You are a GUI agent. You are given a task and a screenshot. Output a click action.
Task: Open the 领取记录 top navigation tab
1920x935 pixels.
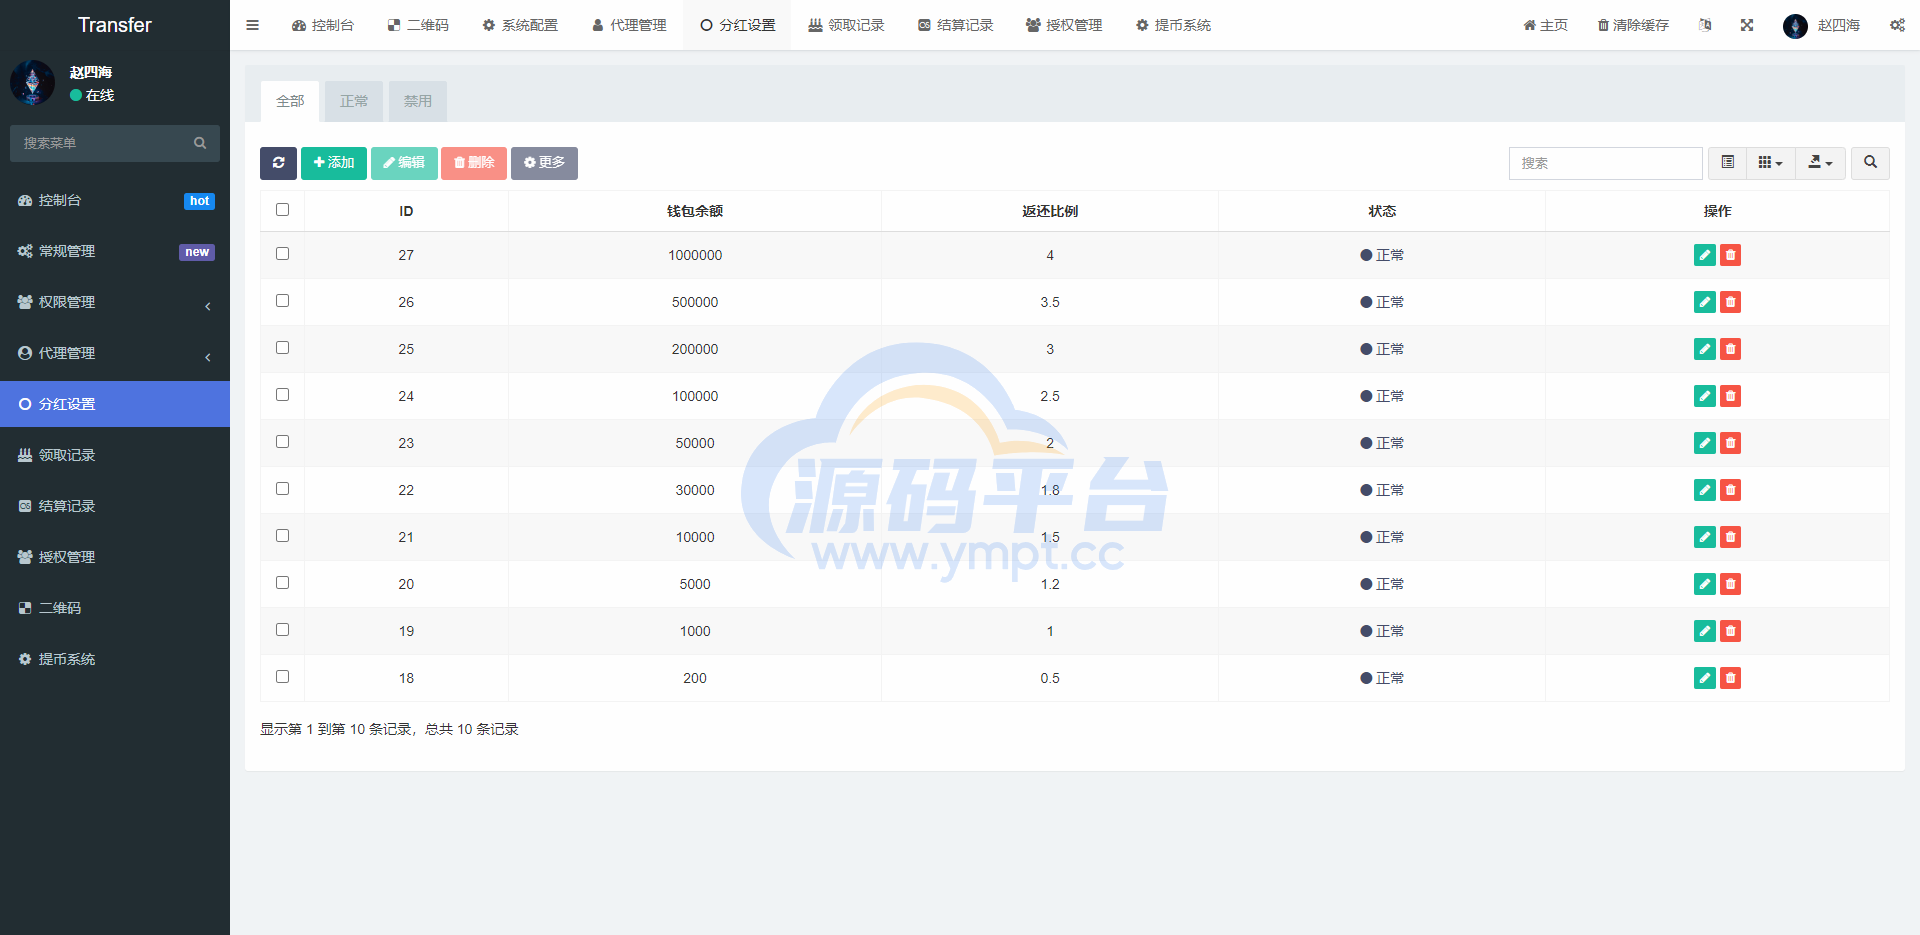(x=846, y=25)
